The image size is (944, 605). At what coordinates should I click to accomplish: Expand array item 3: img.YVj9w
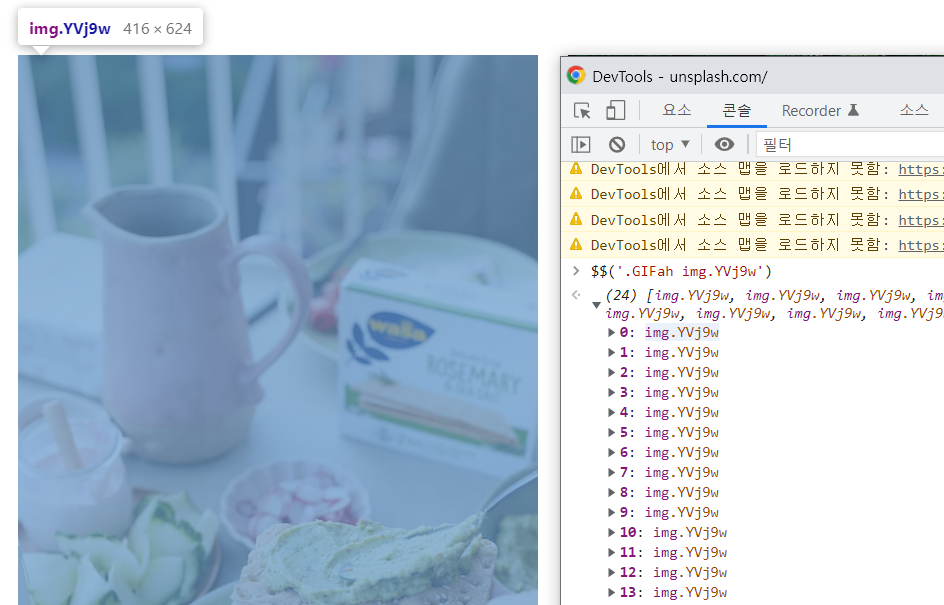point(611,392)
